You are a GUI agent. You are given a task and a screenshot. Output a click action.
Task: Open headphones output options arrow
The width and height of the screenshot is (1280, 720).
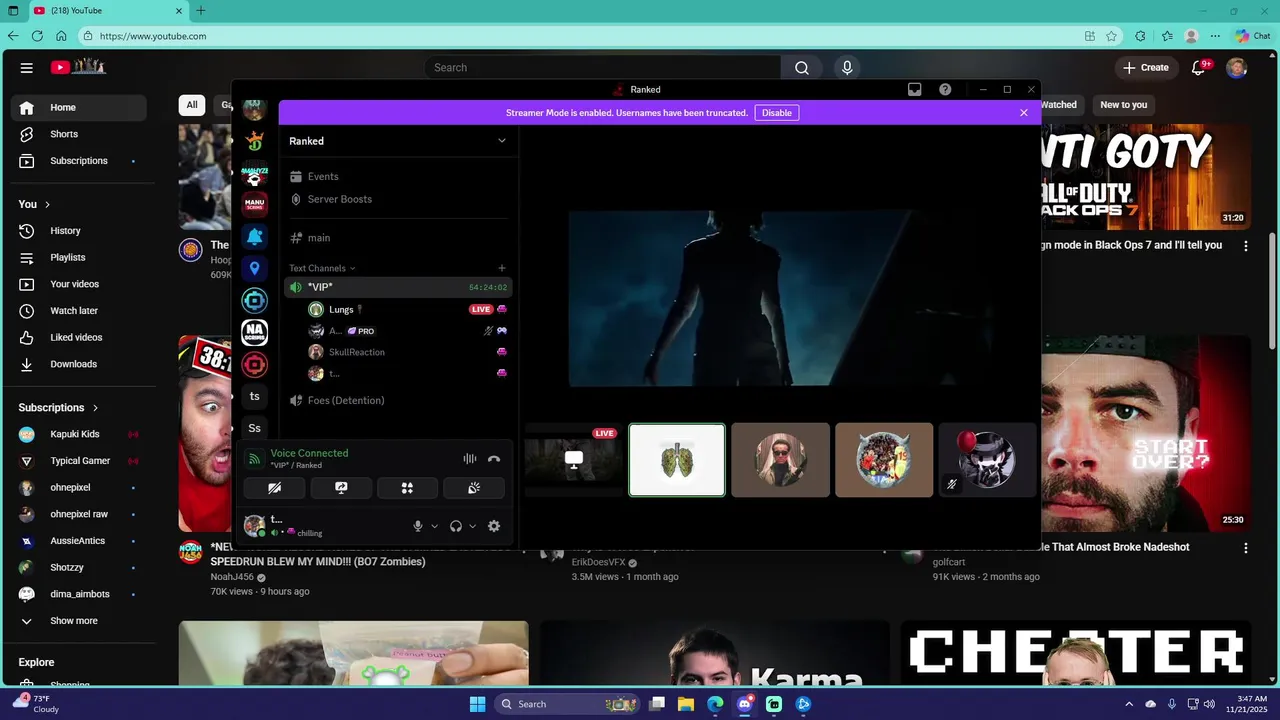click(x=472, y=526)
